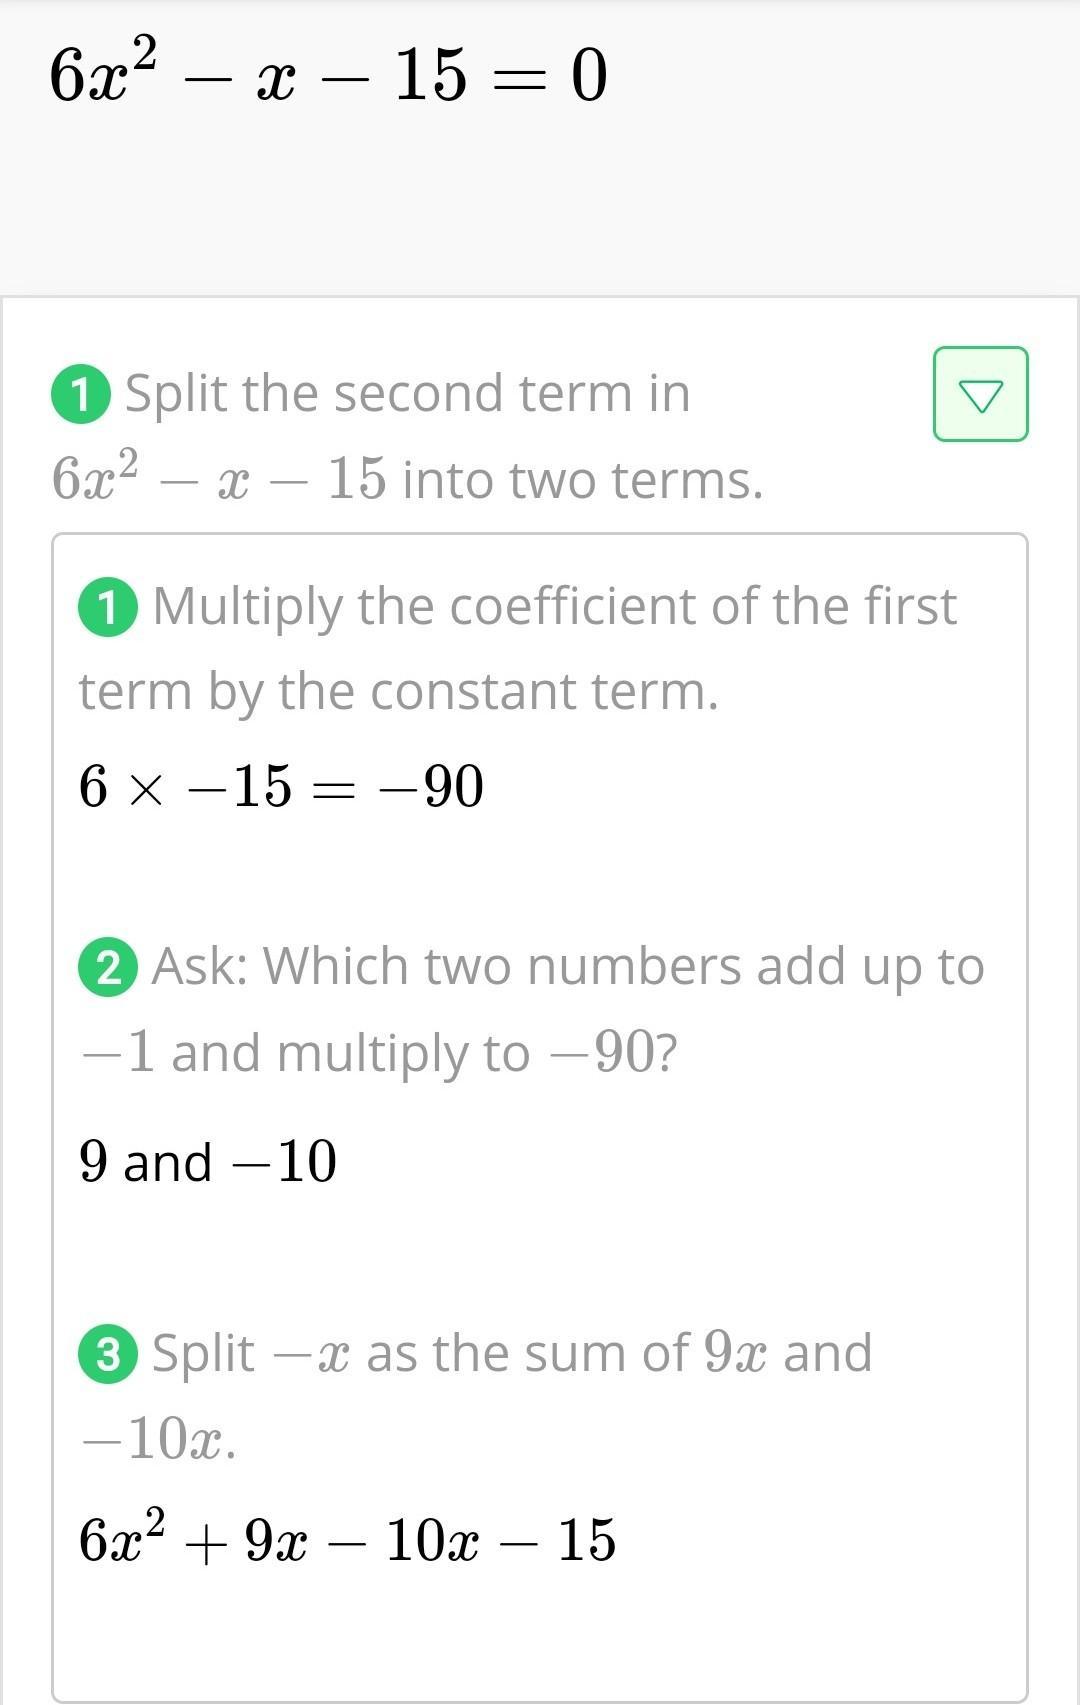Click the sub-step 2 green badge
This screenshot has width=1080, height=1705.
tap(108, 967)
